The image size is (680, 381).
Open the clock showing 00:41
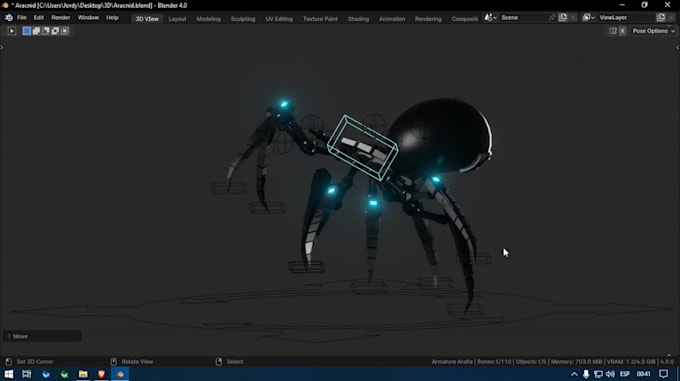[644, 374]
